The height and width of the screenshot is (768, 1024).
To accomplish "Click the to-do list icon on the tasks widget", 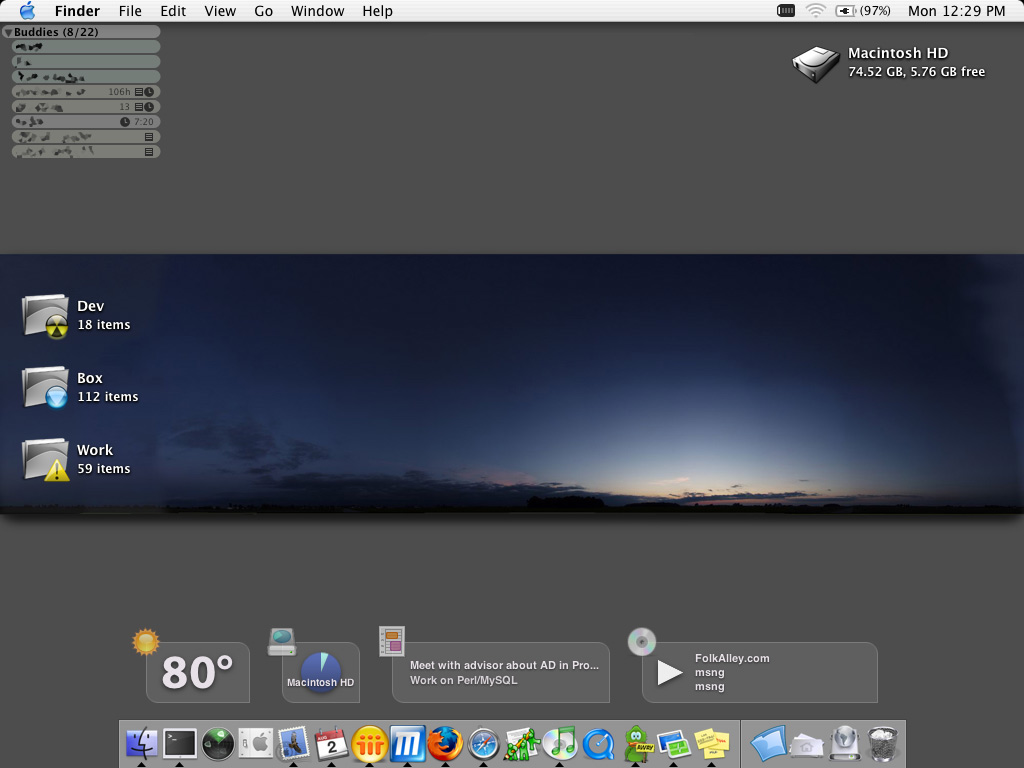I will [x=392, y=641].
